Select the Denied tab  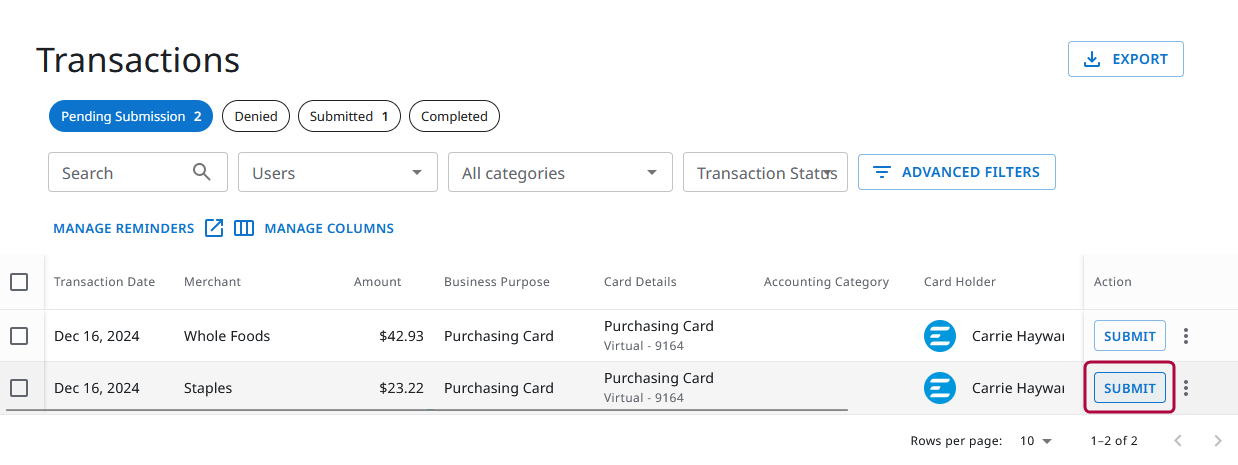(x=256, y=116)
